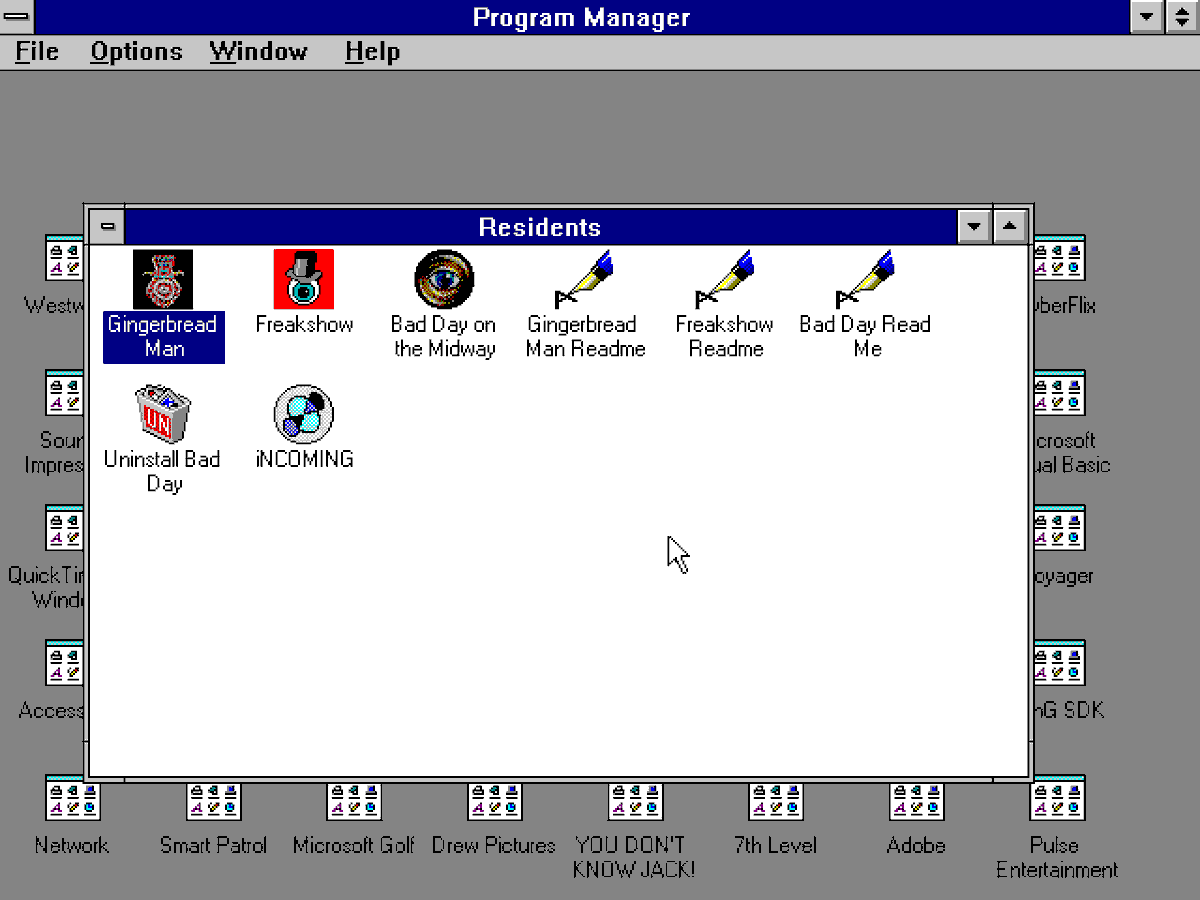Select the Pulse Entertainment group icon
The image size is (1200, 900).
(1057, 799)
